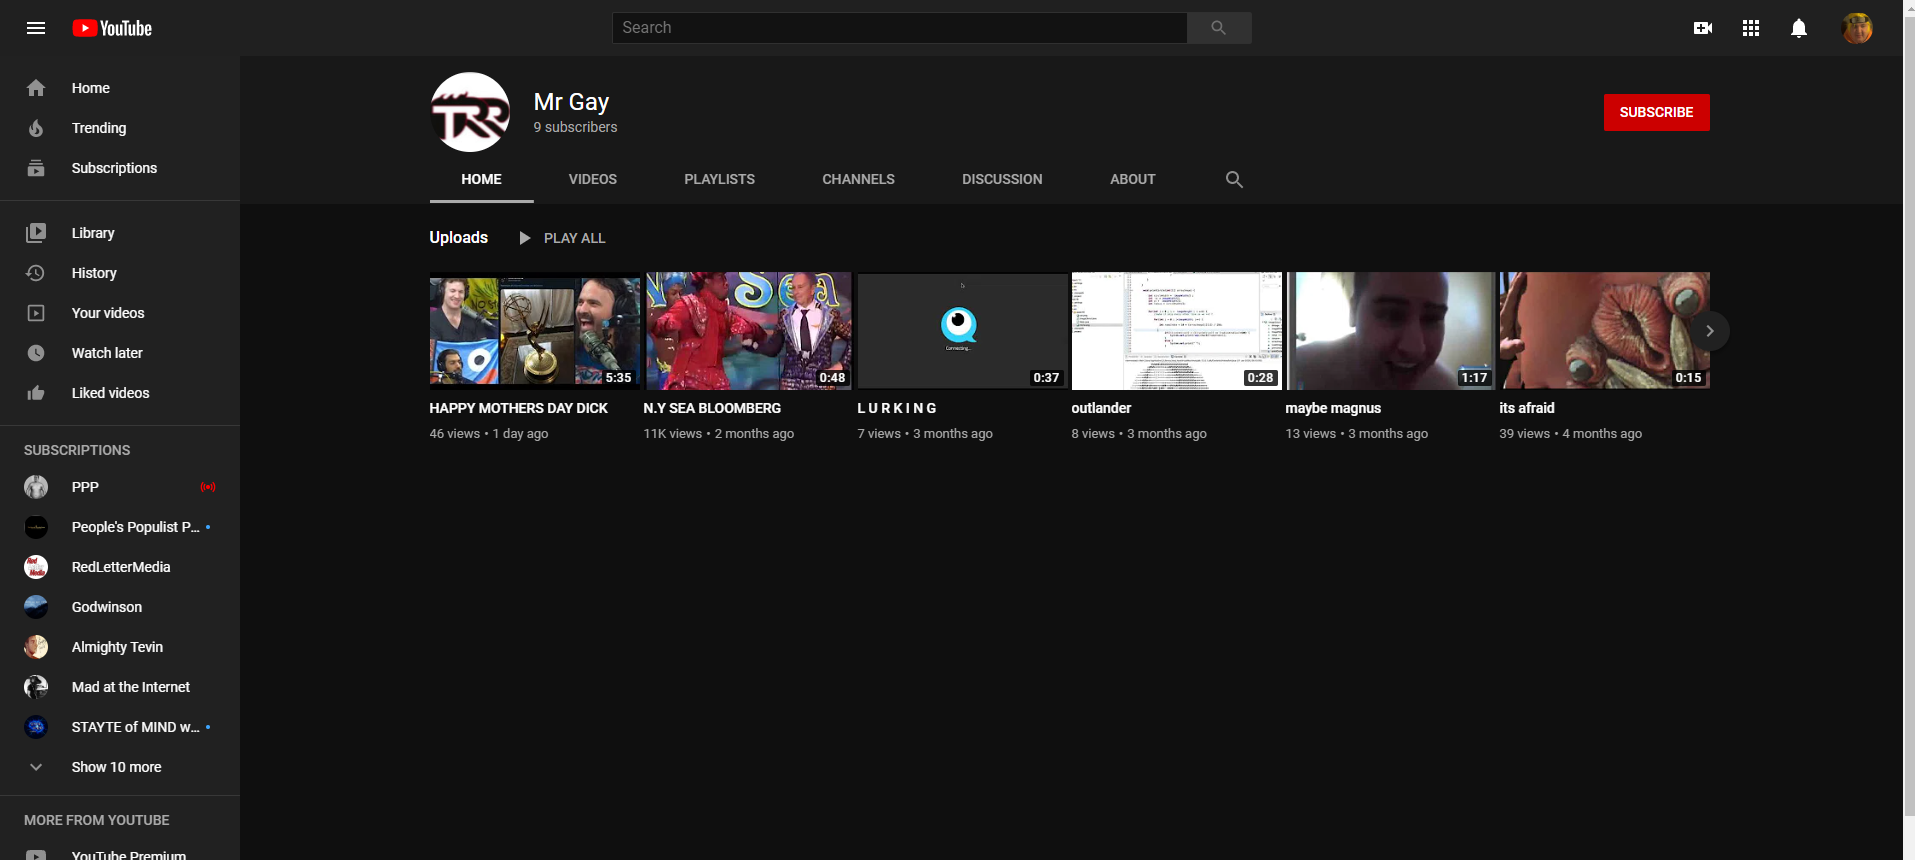Viewport: 1915px width, 860px height.
Task: Open the N.Y SEA BLOOMBERG thumbnail
Action: (749, 331)
